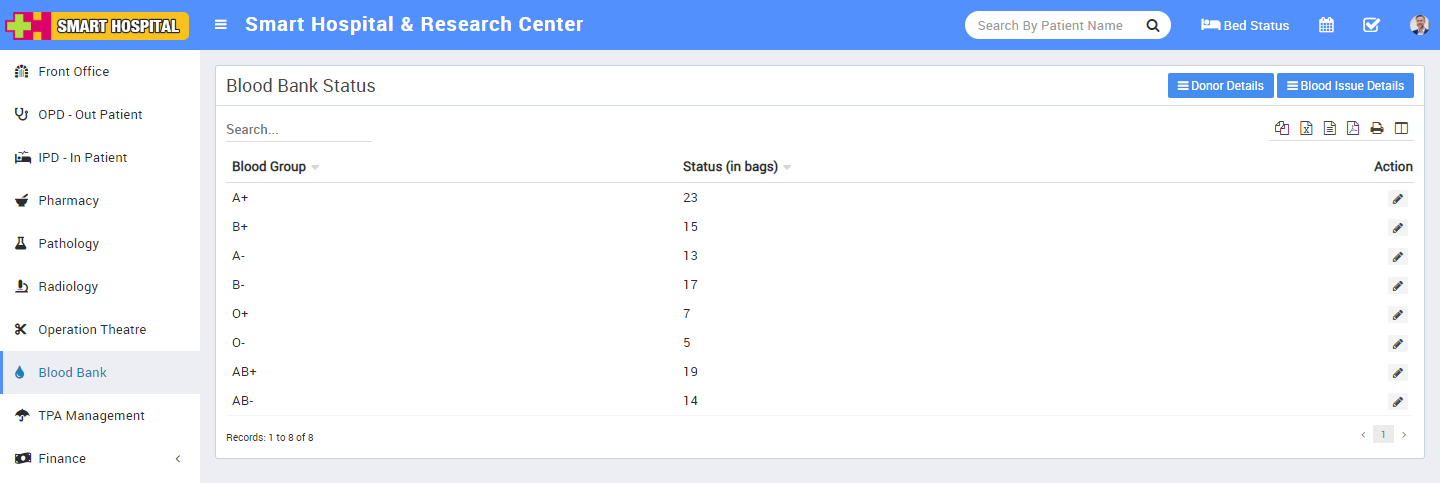Image resolution: width=1440 pixels, height=483 pixels.
Task: Go to Operation Theatre in sidebar
Action: point(92,330)
